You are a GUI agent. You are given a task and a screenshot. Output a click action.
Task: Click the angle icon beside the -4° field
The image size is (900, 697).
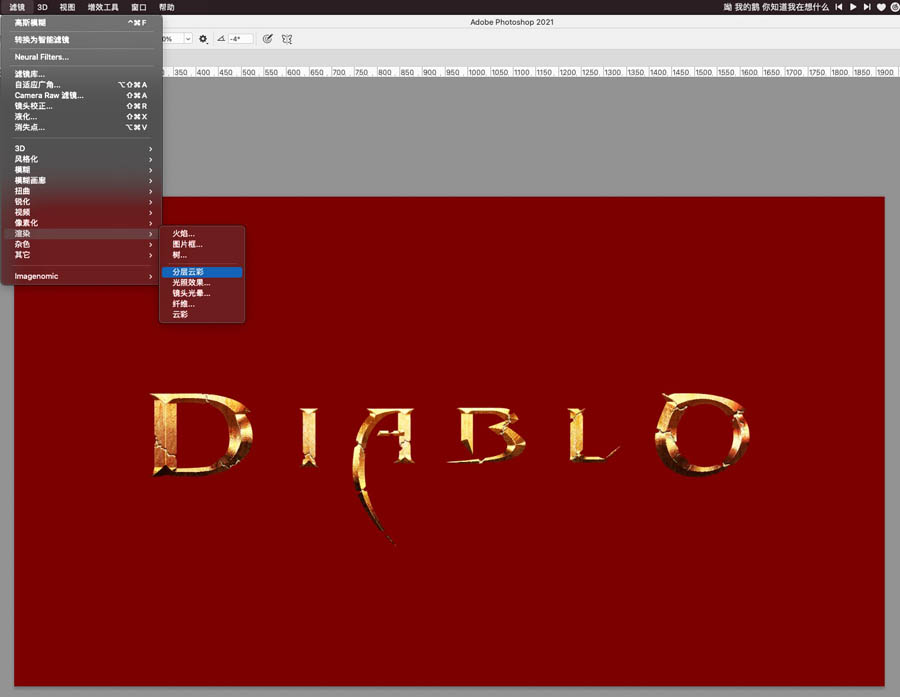220,39
